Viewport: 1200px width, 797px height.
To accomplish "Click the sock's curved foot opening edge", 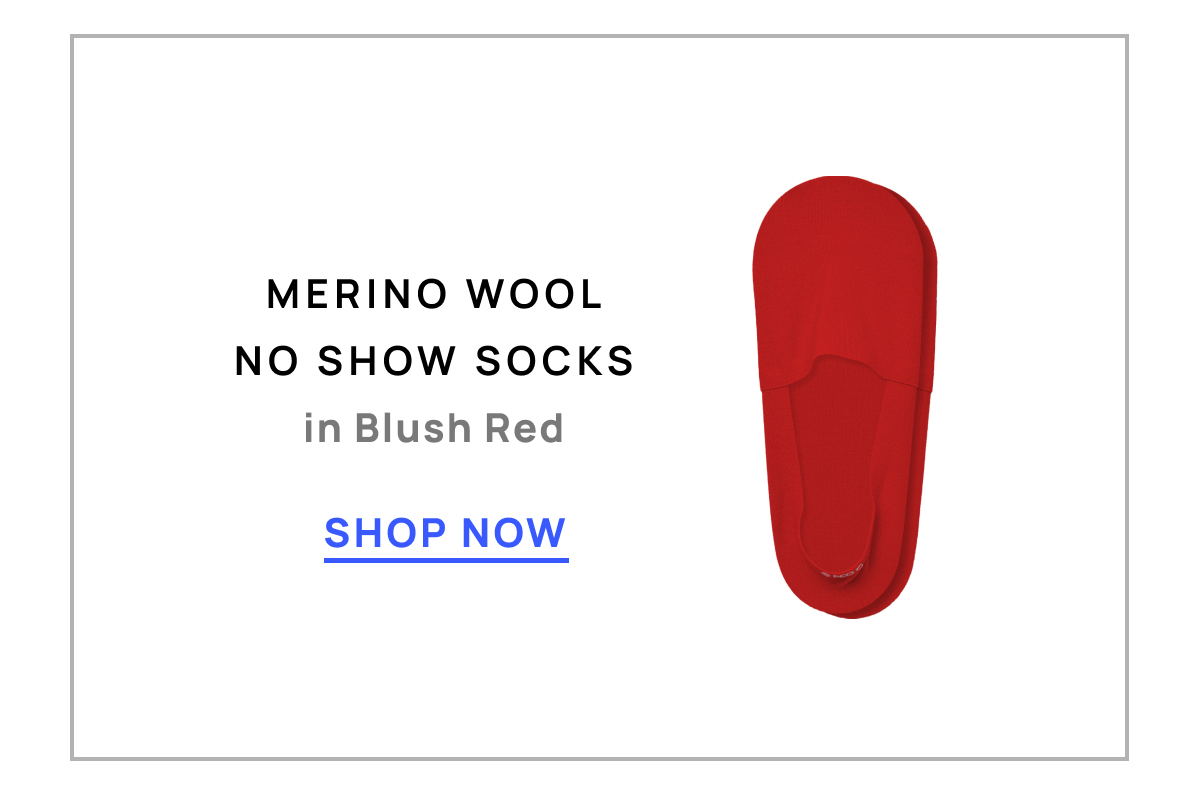I will pyautogui.click(x=845, y=368).
